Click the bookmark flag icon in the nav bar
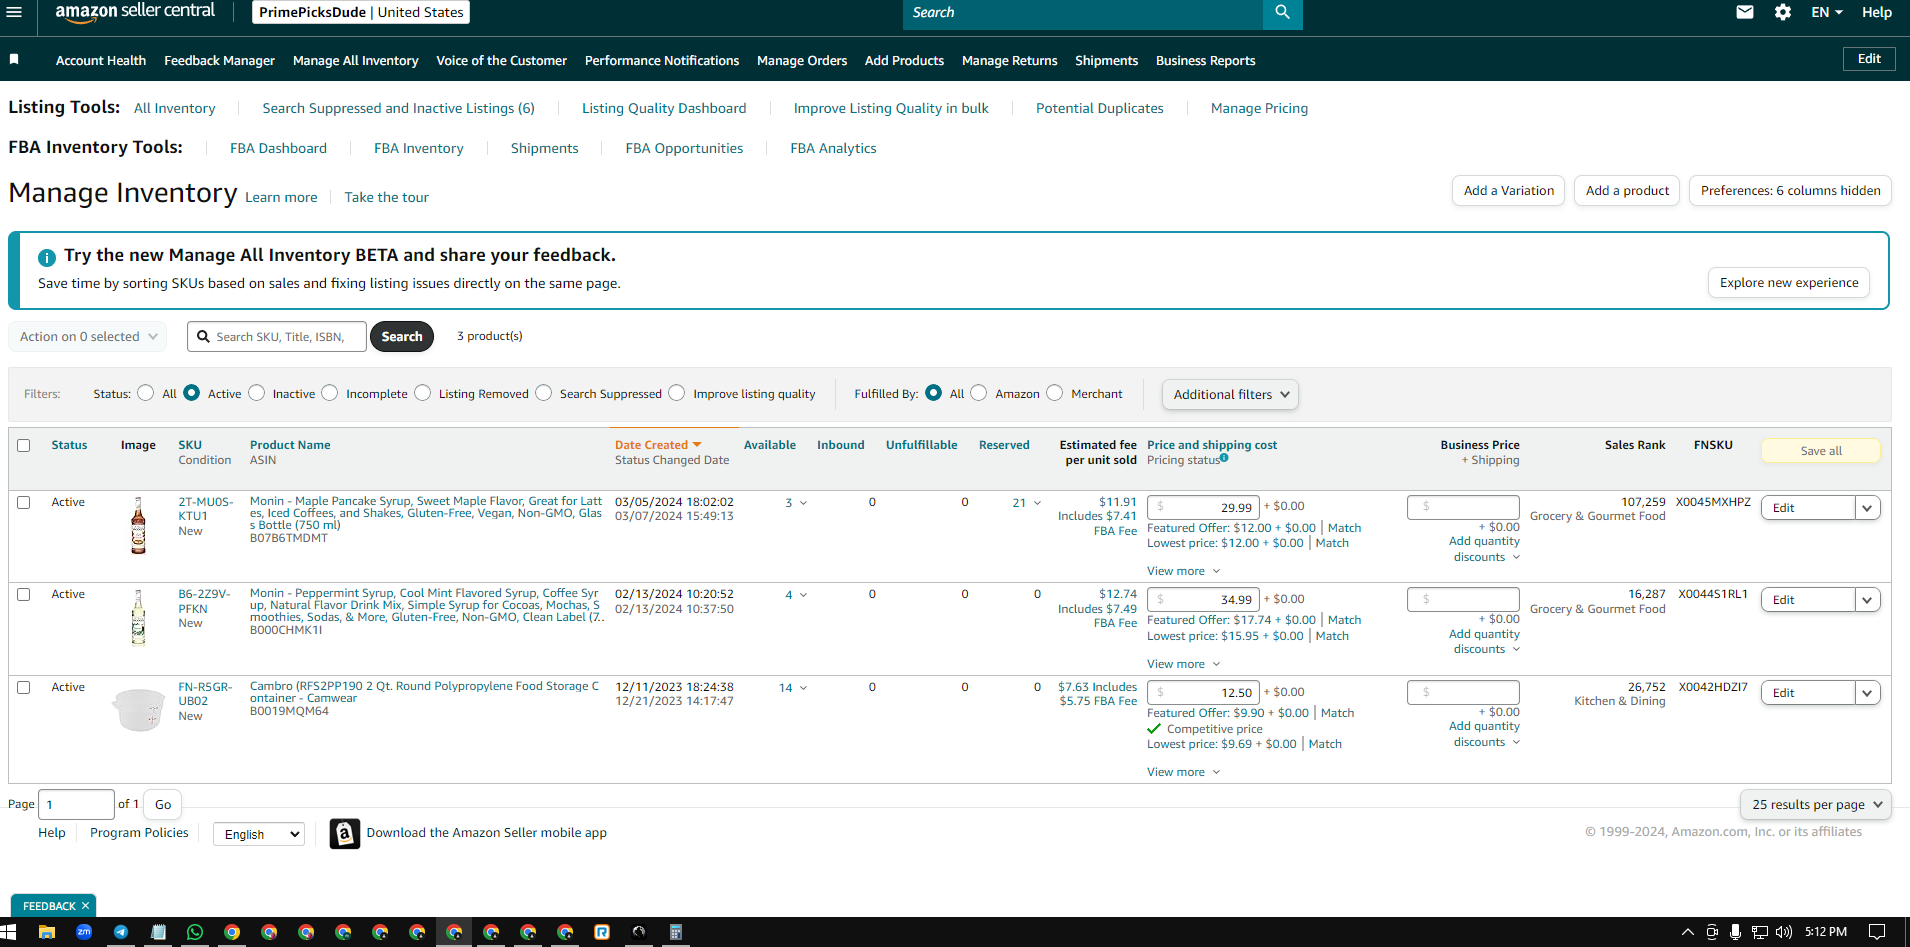This screenshot has width=1910, height=947. coord(14,60)
